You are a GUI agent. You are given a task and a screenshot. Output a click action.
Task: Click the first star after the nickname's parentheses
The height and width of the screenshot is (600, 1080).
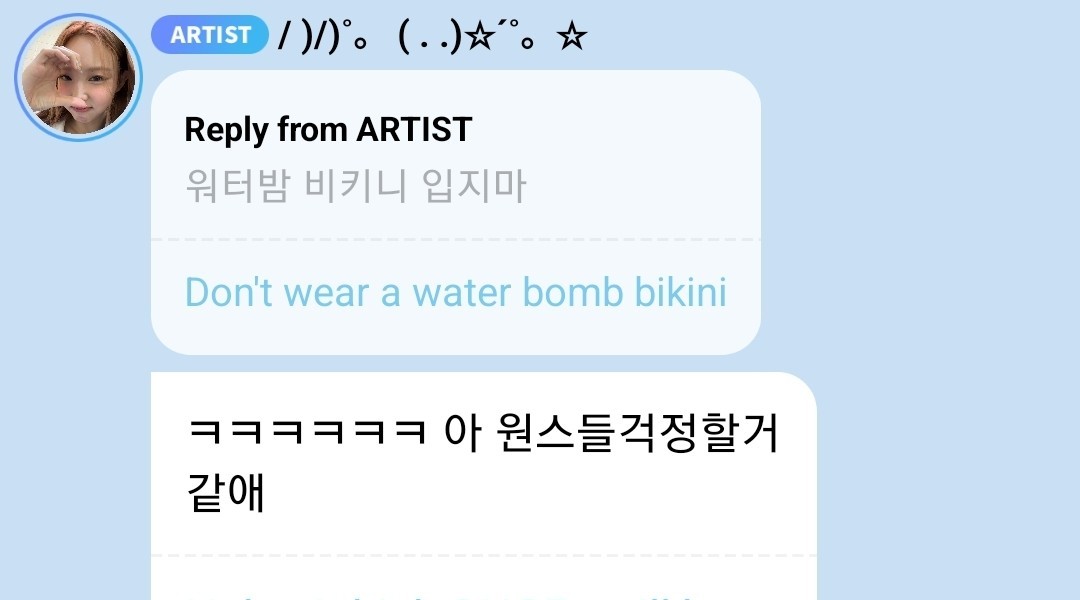480,37
